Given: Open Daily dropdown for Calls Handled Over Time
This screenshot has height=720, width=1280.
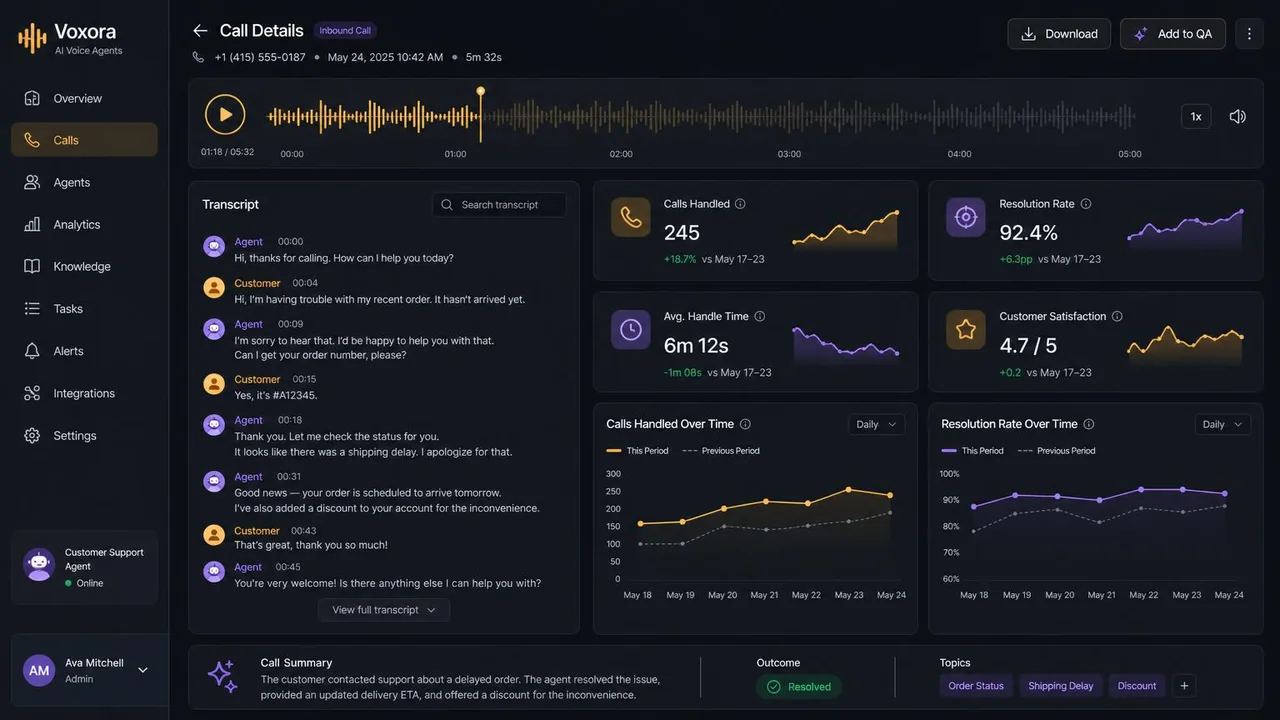Looking at the screenshot, I should click(x=877, y=424).
